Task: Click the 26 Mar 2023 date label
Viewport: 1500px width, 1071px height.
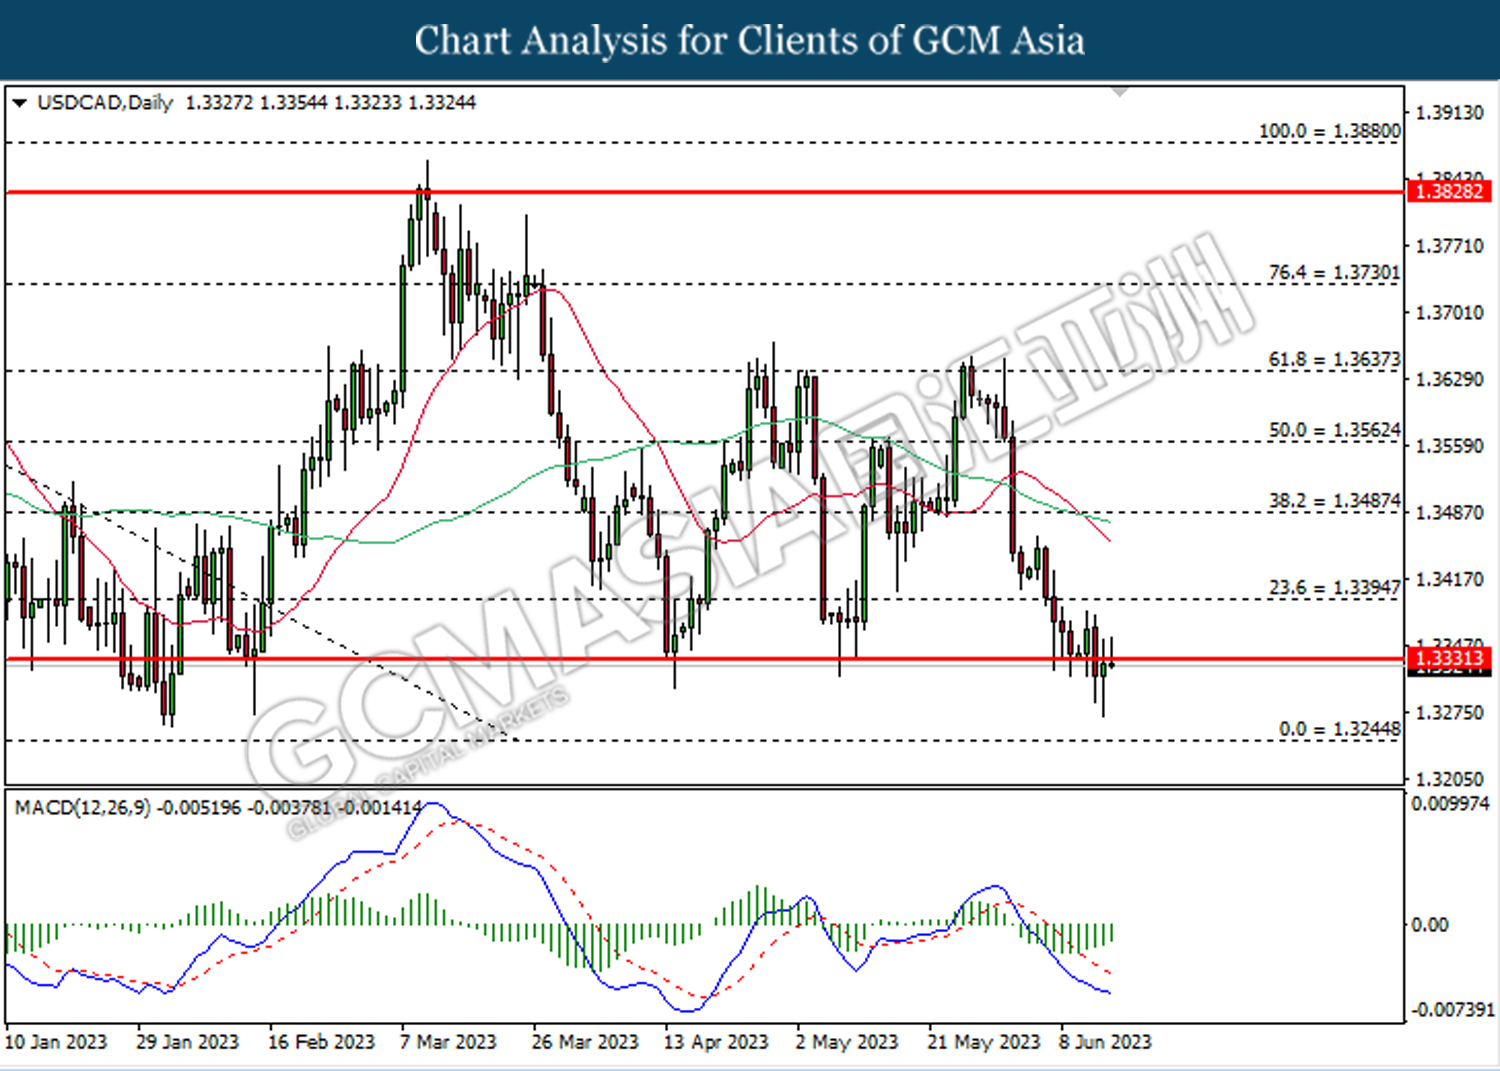Action: [585, 1042]
